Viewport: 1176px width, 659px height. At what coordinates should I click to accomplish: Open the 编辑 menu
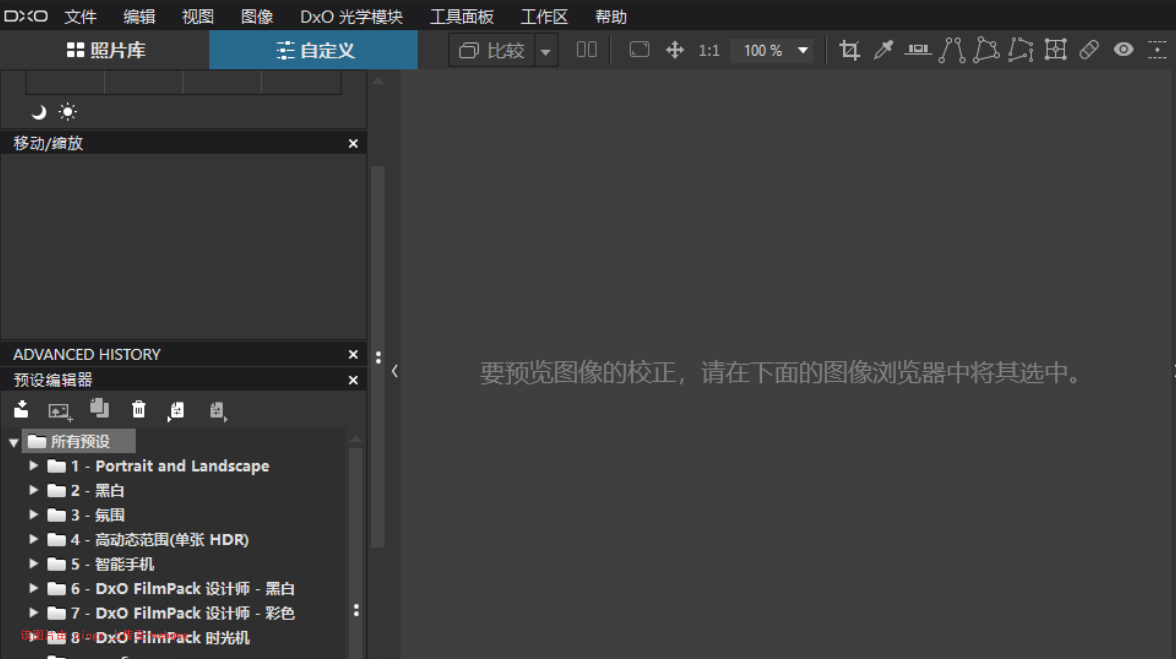coord(139,16)
